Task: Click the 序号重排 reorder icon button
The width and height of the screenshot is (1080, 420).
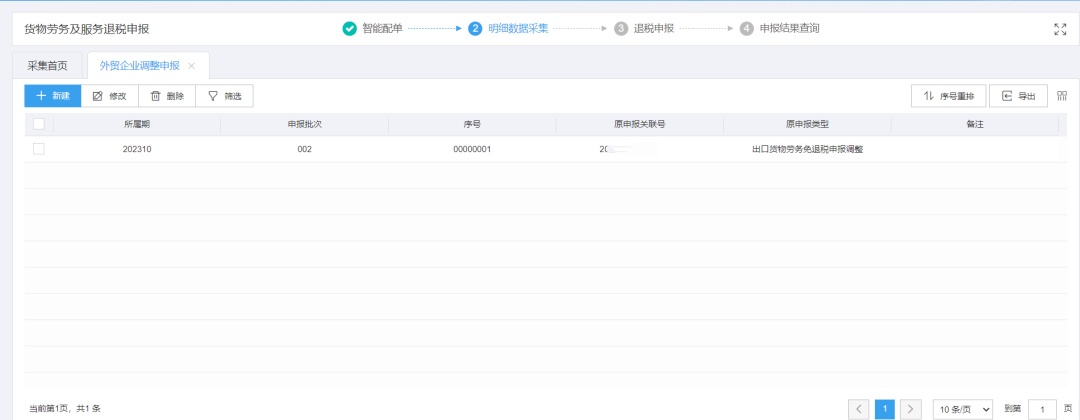Action: (948, 96)
